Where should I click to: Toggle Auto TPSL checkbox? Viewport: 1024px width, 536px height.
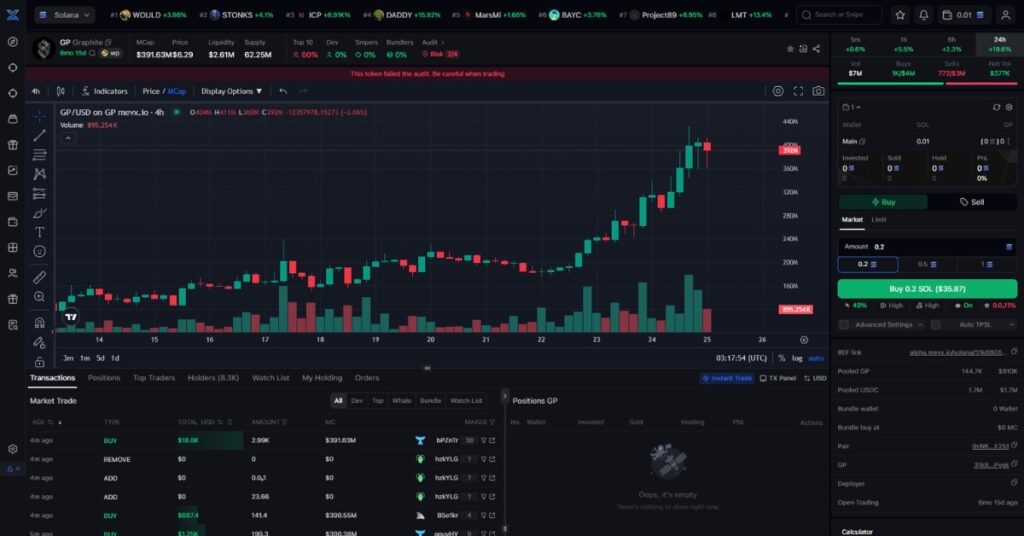click(935, 324)
